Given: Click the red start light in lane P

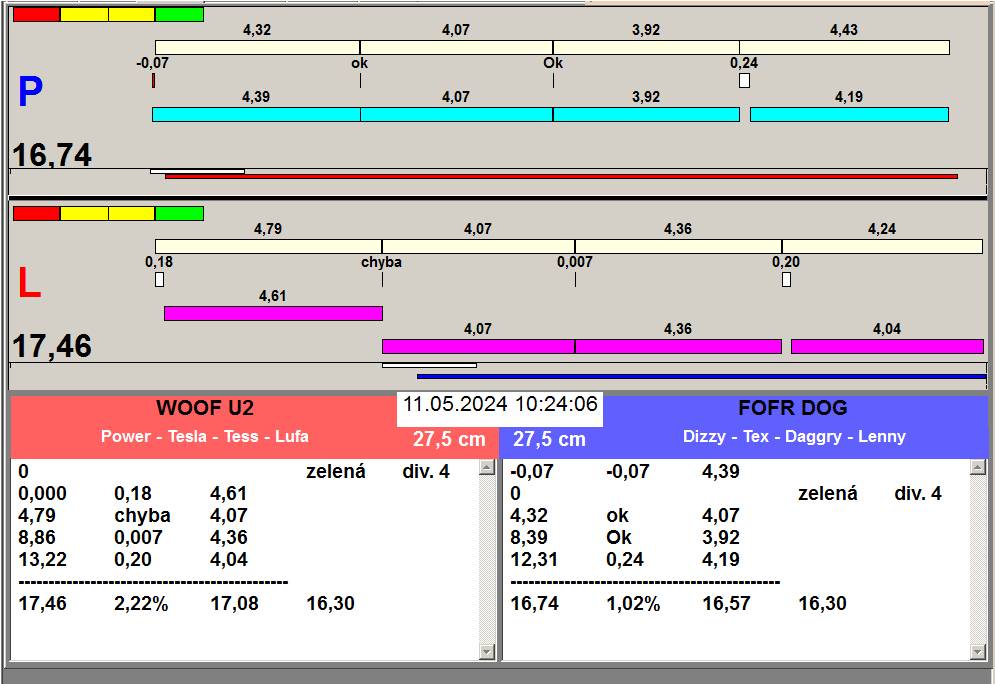Looking at the screenshot, I should point(37,15).
